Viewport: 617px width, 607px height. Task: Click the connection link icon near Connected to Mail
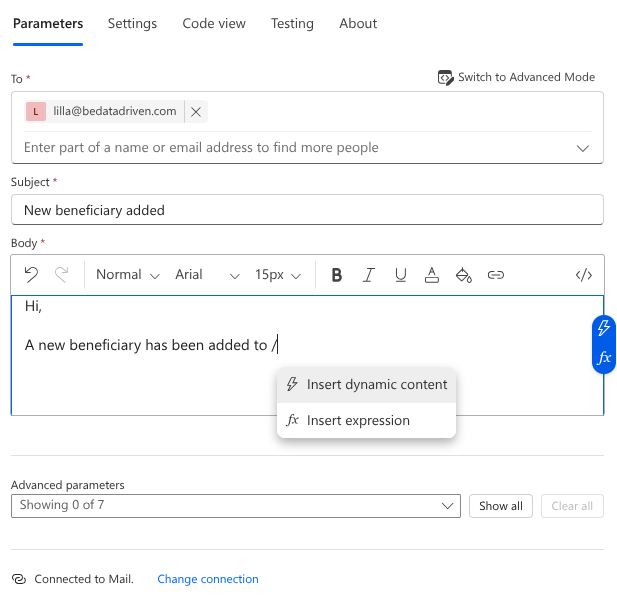(19, 579)
